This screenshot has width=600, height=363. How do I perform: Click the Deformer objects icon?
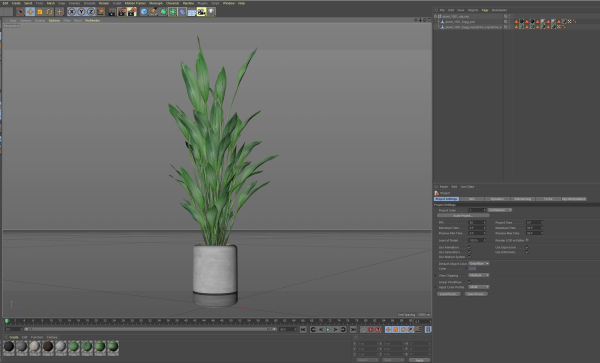click(x=182, y=12)
